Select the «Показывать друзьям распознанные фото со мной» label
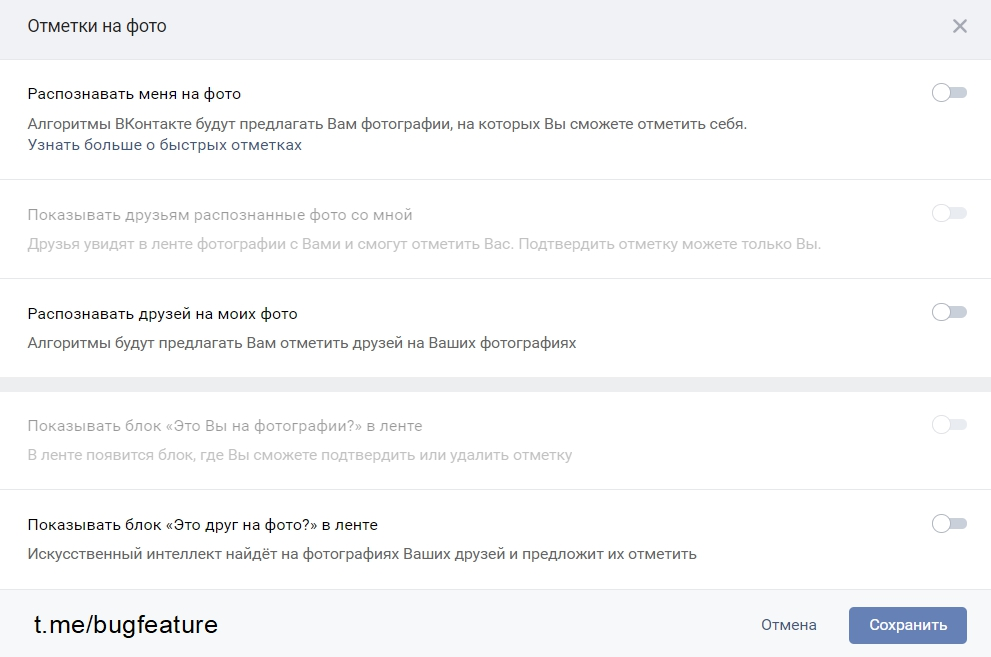Screen dimensions: 991x657 point(220,215)
